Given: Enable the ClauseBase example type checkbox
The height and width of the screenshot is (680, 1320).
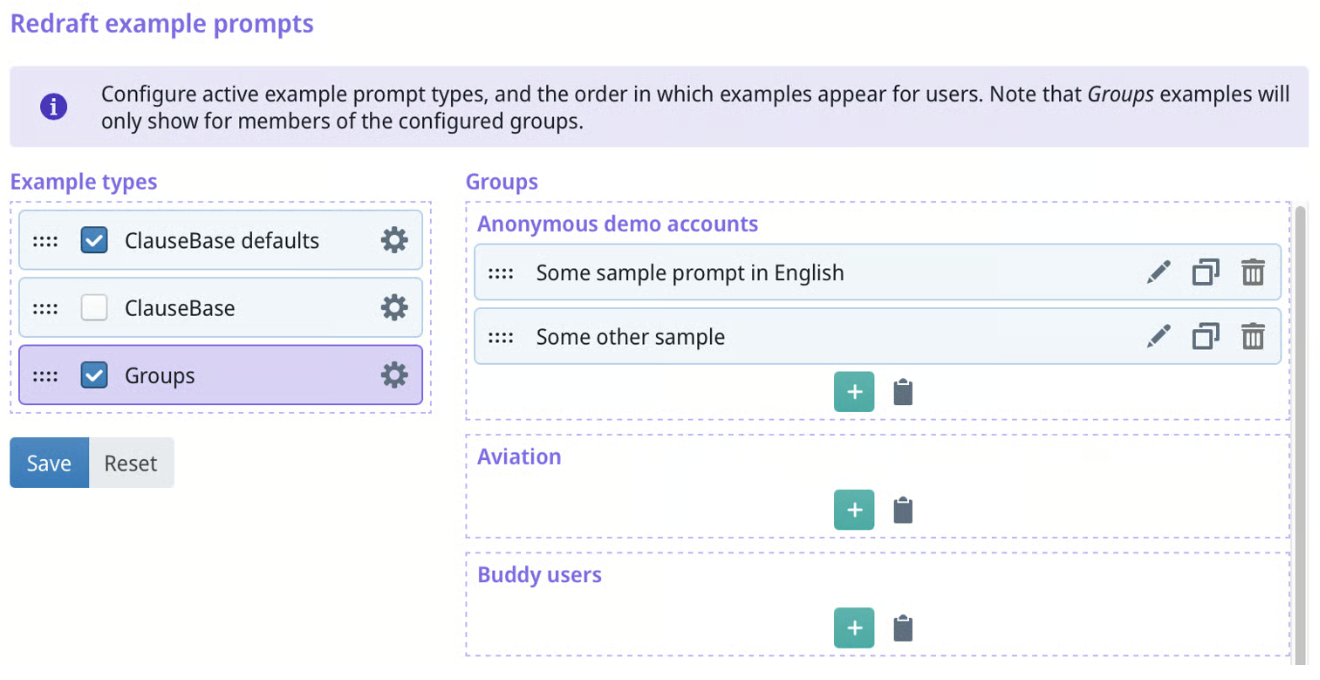Looking at the screenshot, I should point(94,308).
